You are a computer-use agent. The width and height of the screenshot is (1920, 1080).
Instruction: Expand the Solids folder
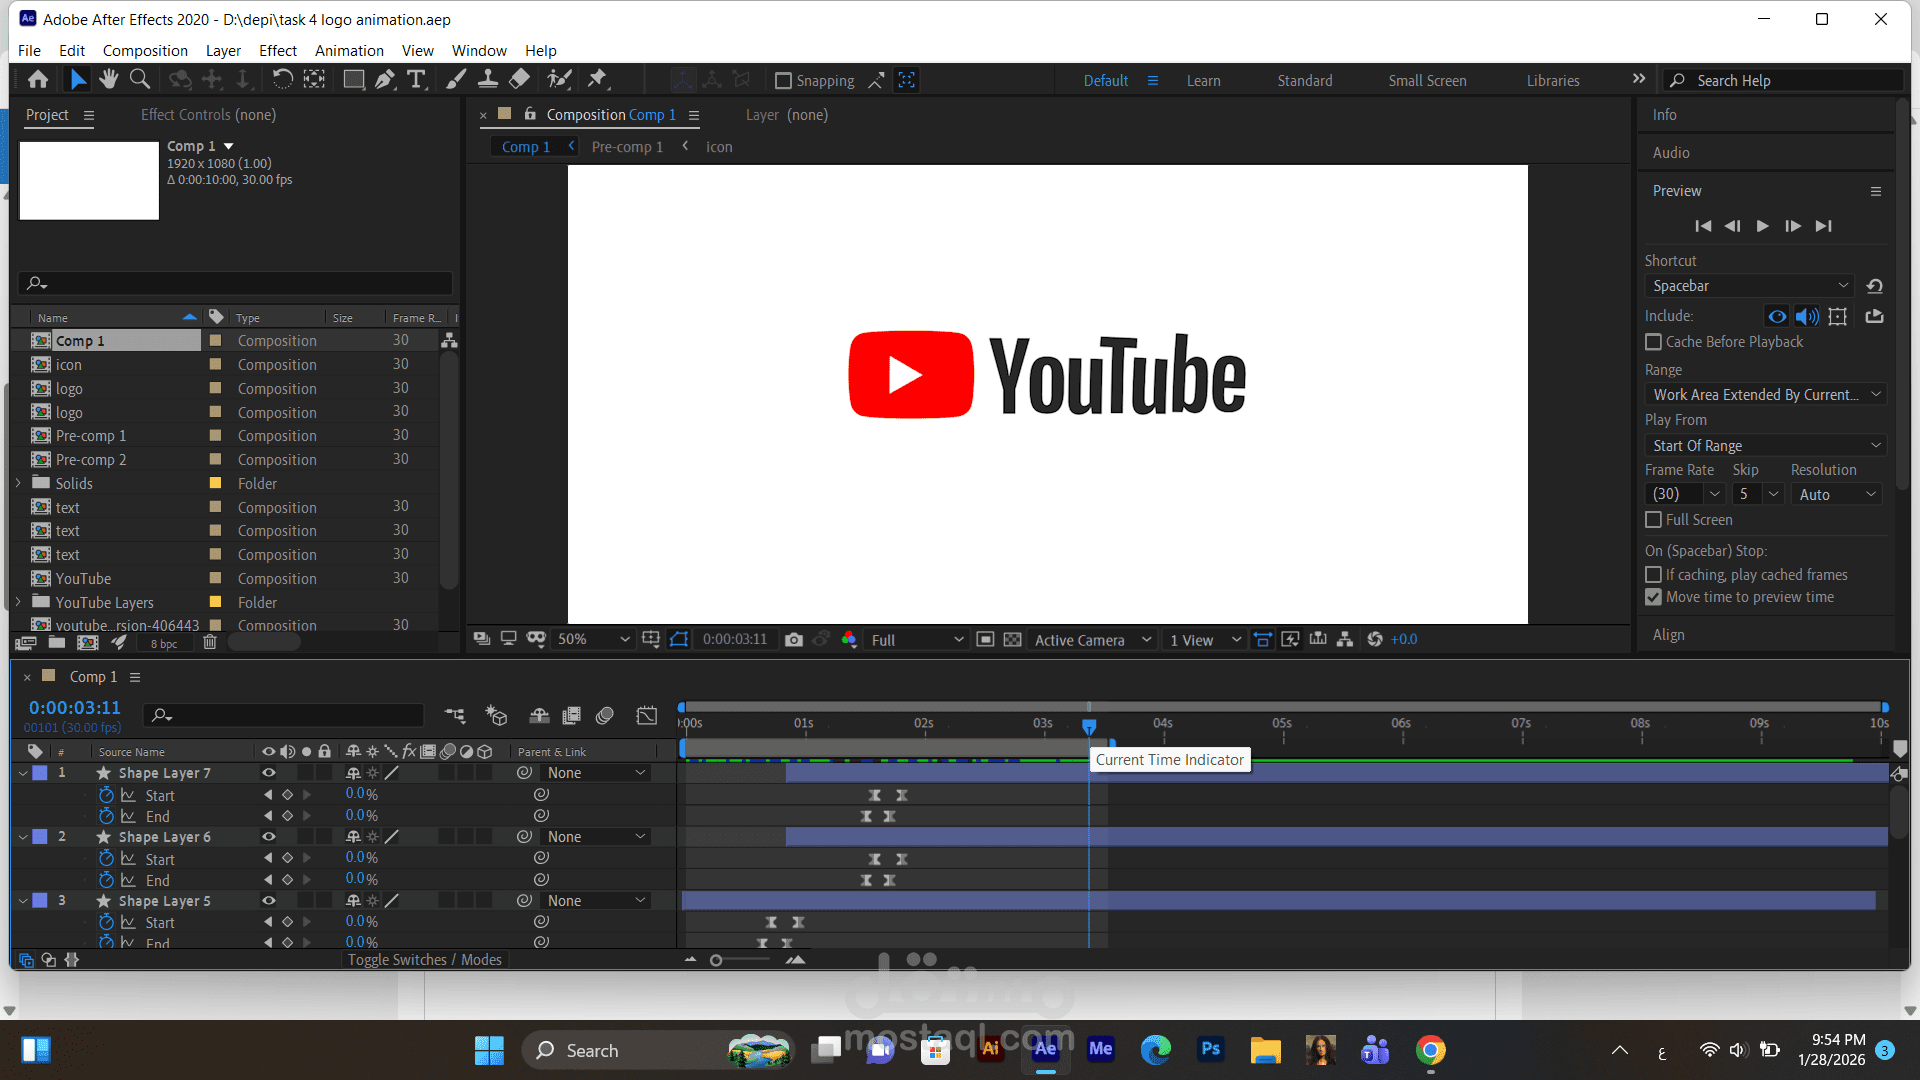pyautogui.click(x=19, y=484)
